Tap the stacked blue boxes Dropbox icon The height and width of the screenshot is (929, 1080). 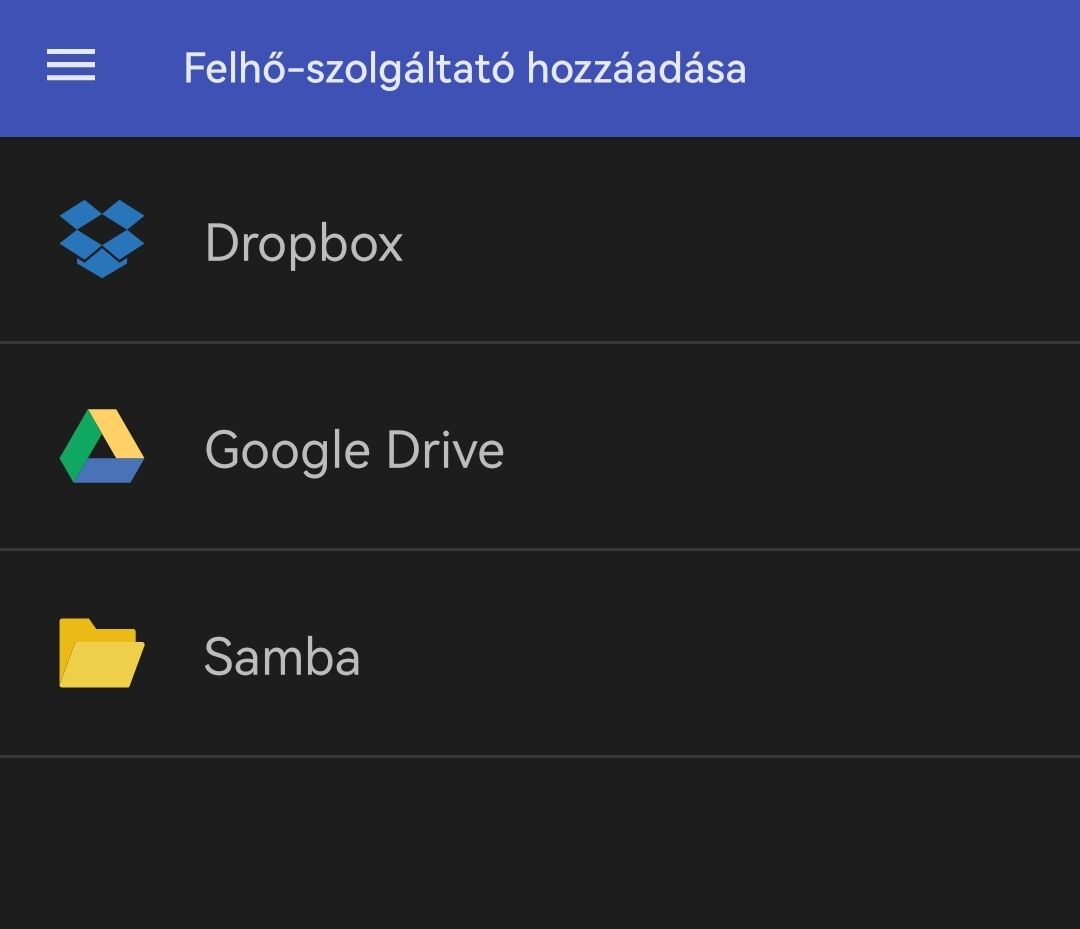(x=102, y=239)
